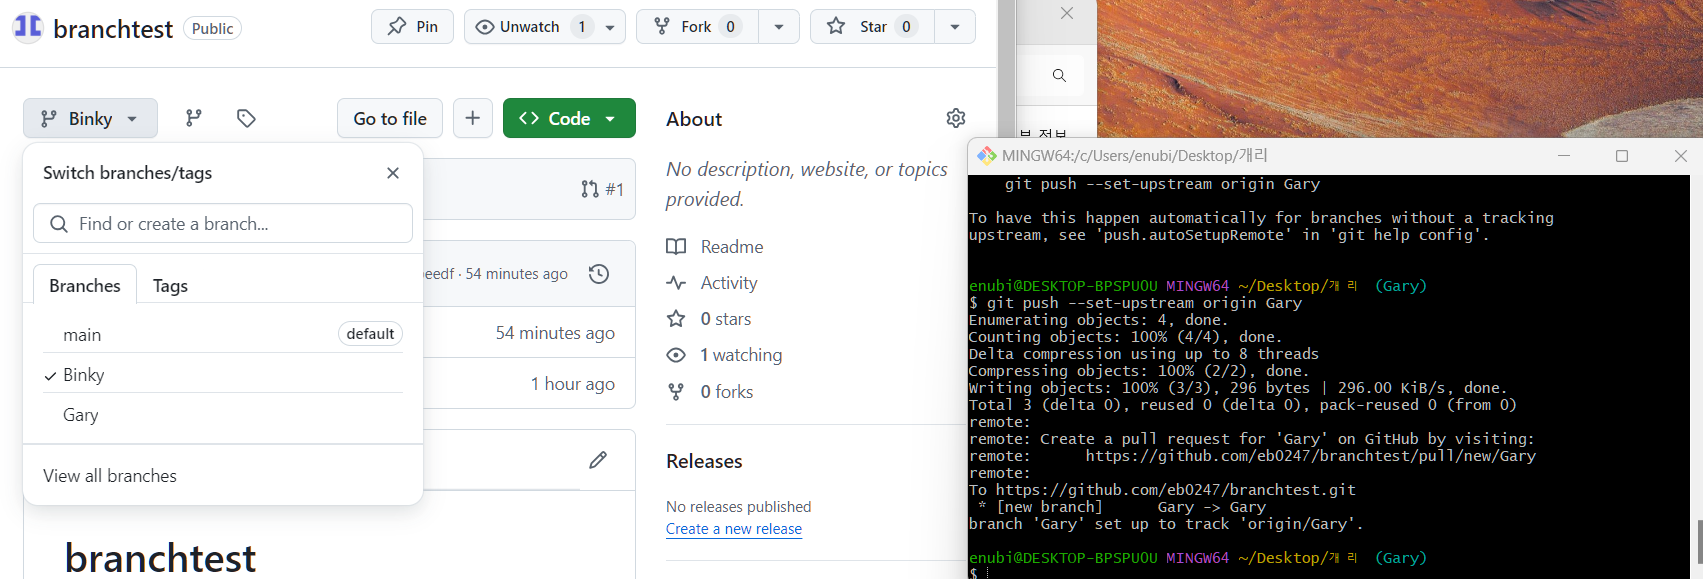Open the tags icon next to branches

(x=246, y=118)
